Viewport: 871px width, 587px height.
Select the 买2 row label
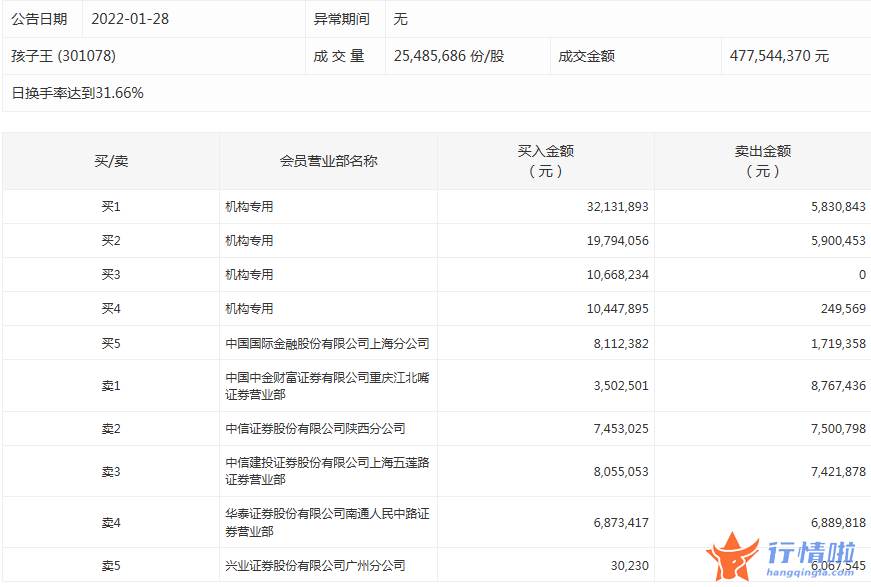click(111, 240)
